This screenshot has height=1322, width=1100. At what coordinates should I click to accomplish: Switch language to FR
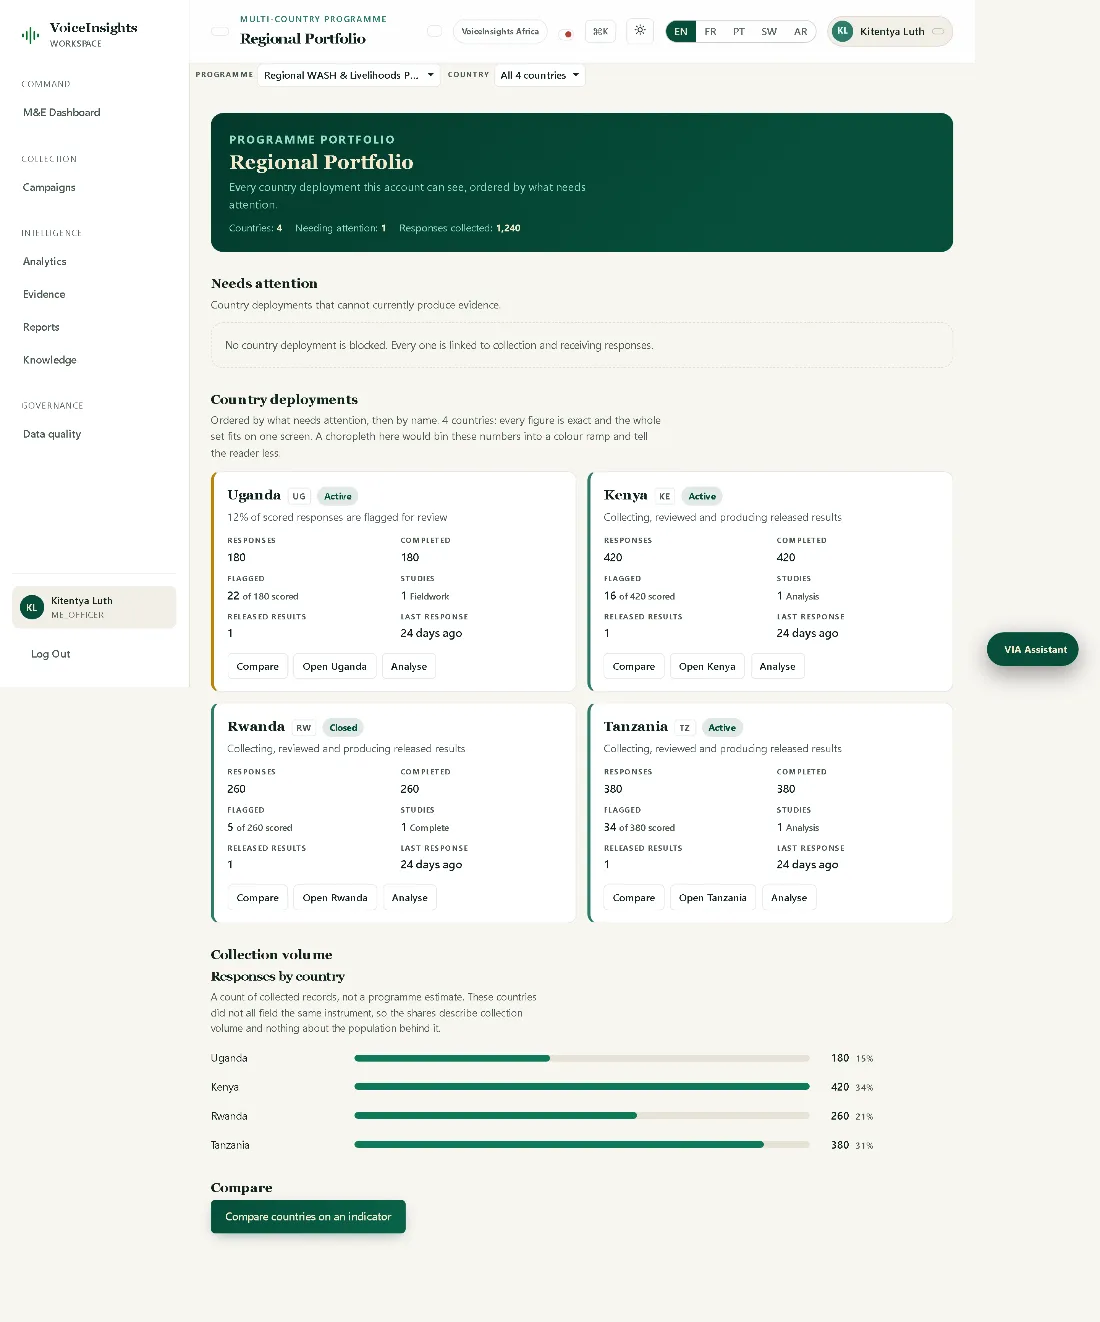pos(710,32)
